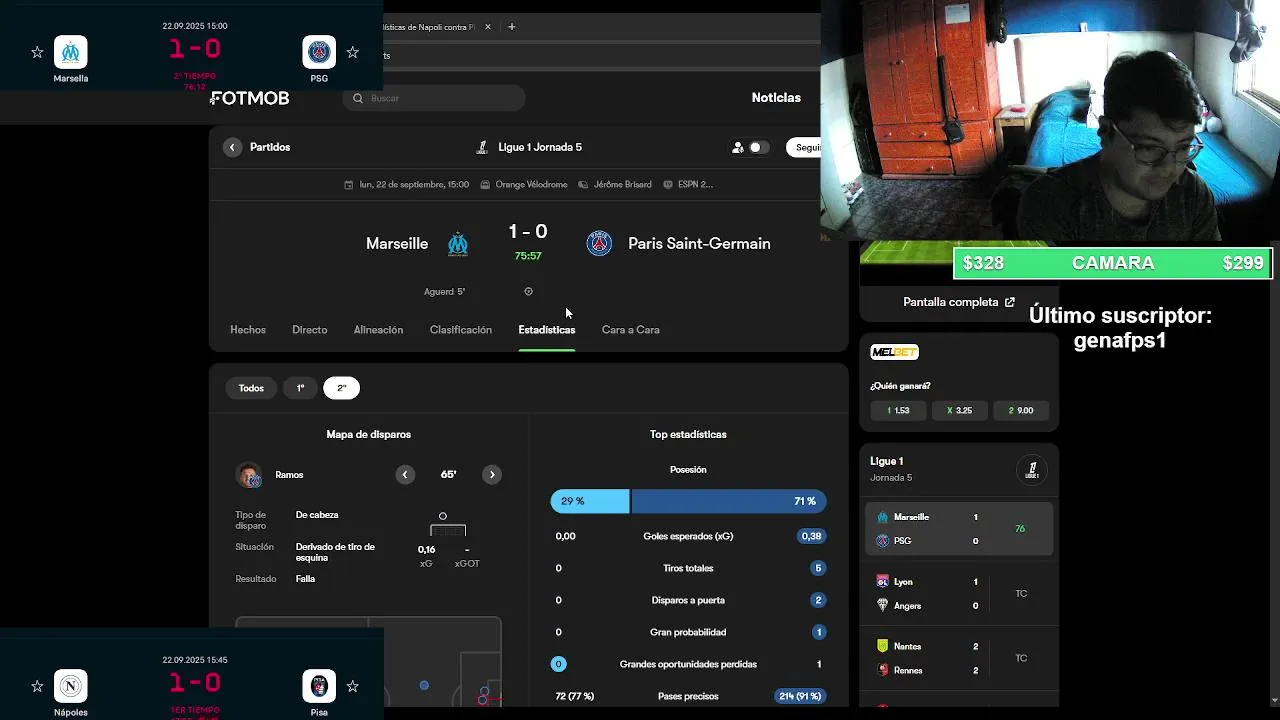This screenshot has height=720, width=1280.
Task: Open Ligue 1 Jornada 5 link
Action: click(529, 147)
